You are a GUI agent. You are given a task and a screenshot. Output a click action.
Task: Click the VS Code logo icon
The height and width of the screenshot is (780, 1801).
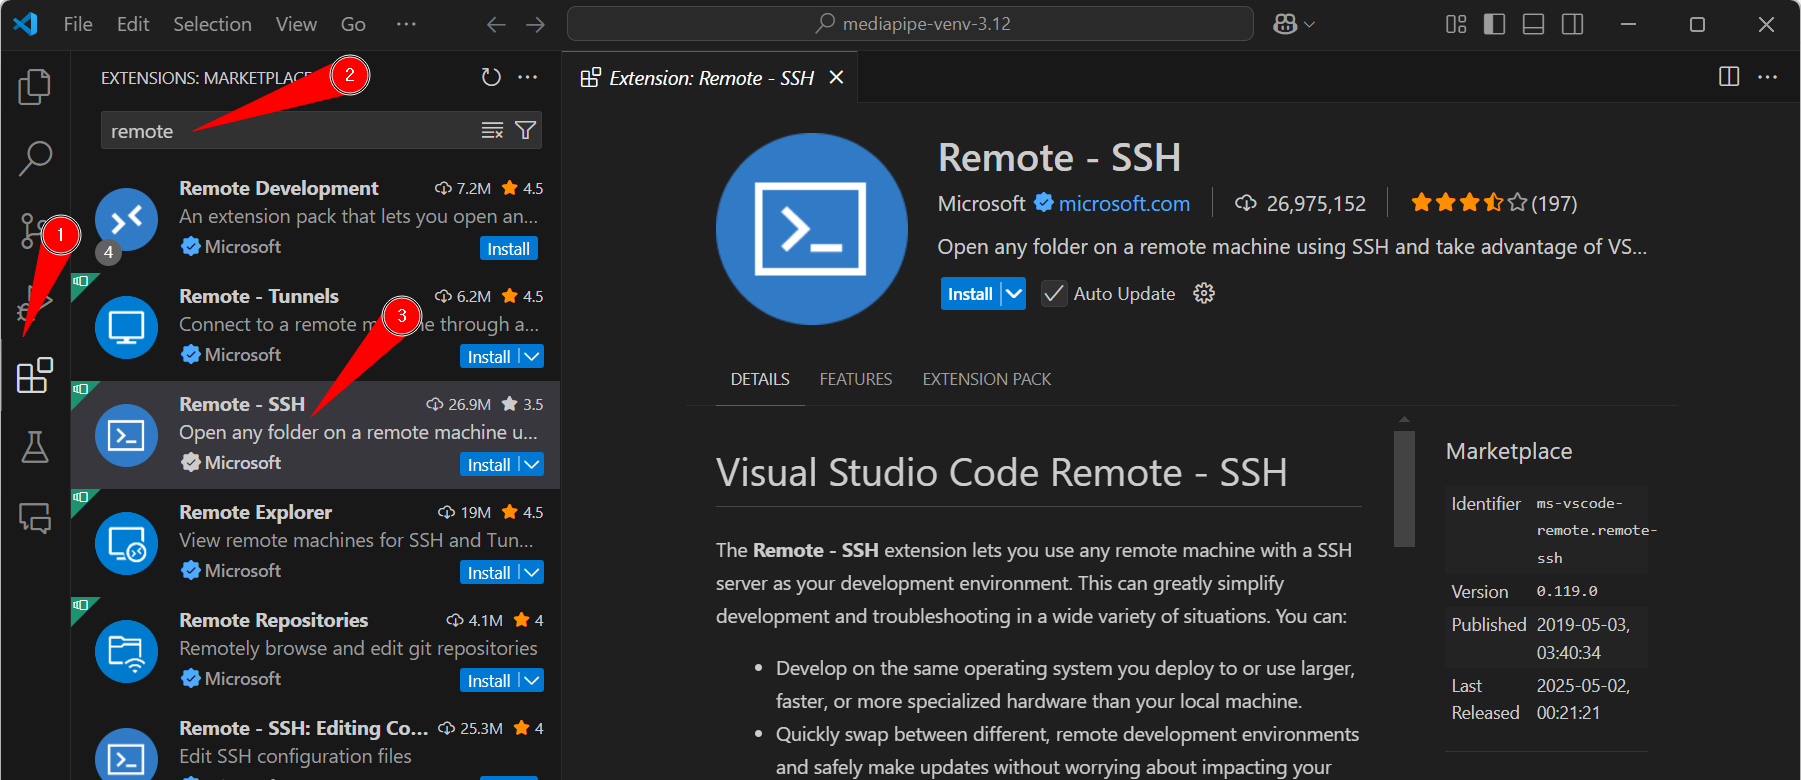point(26,24)
